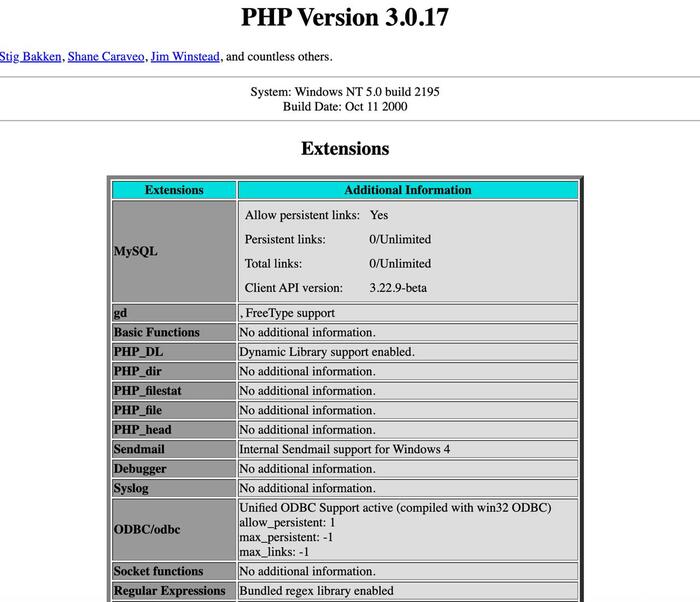Click the Sendmail extension row label
The height and width of the screenshot is (602, 700).
[x=138, y=449]
